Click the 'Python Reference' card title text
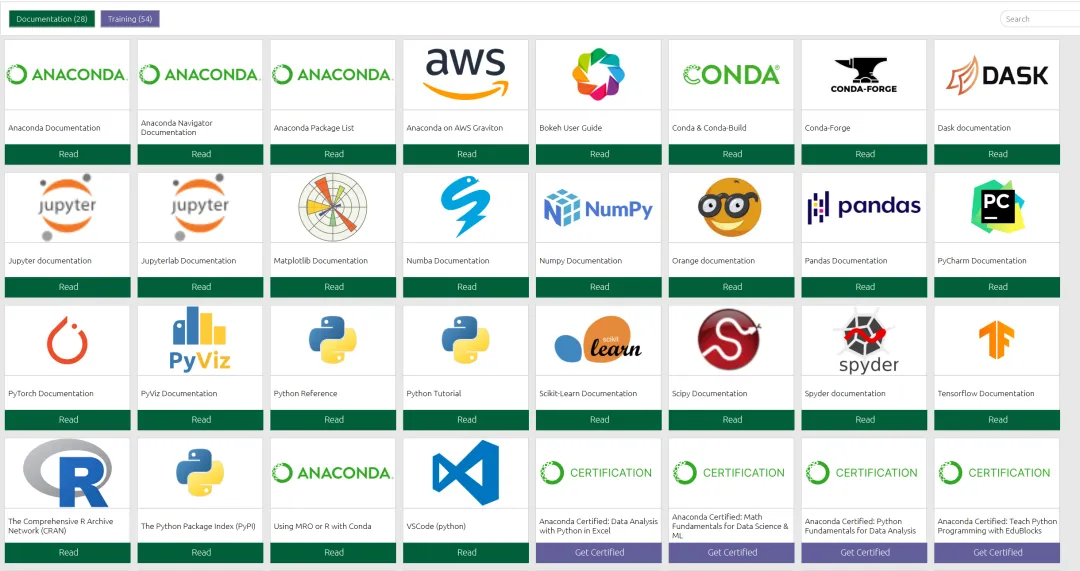Viewport: 1080px width, 571px height. pos(305,394)
